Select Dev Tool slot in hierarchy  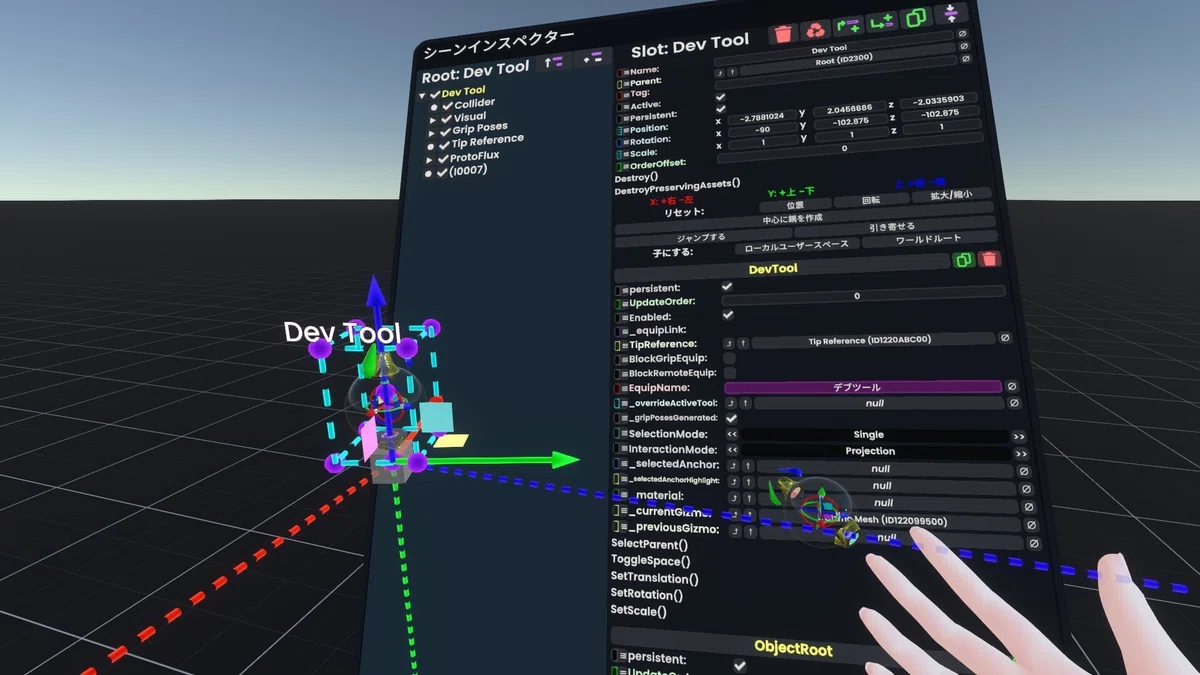point(464,91)
